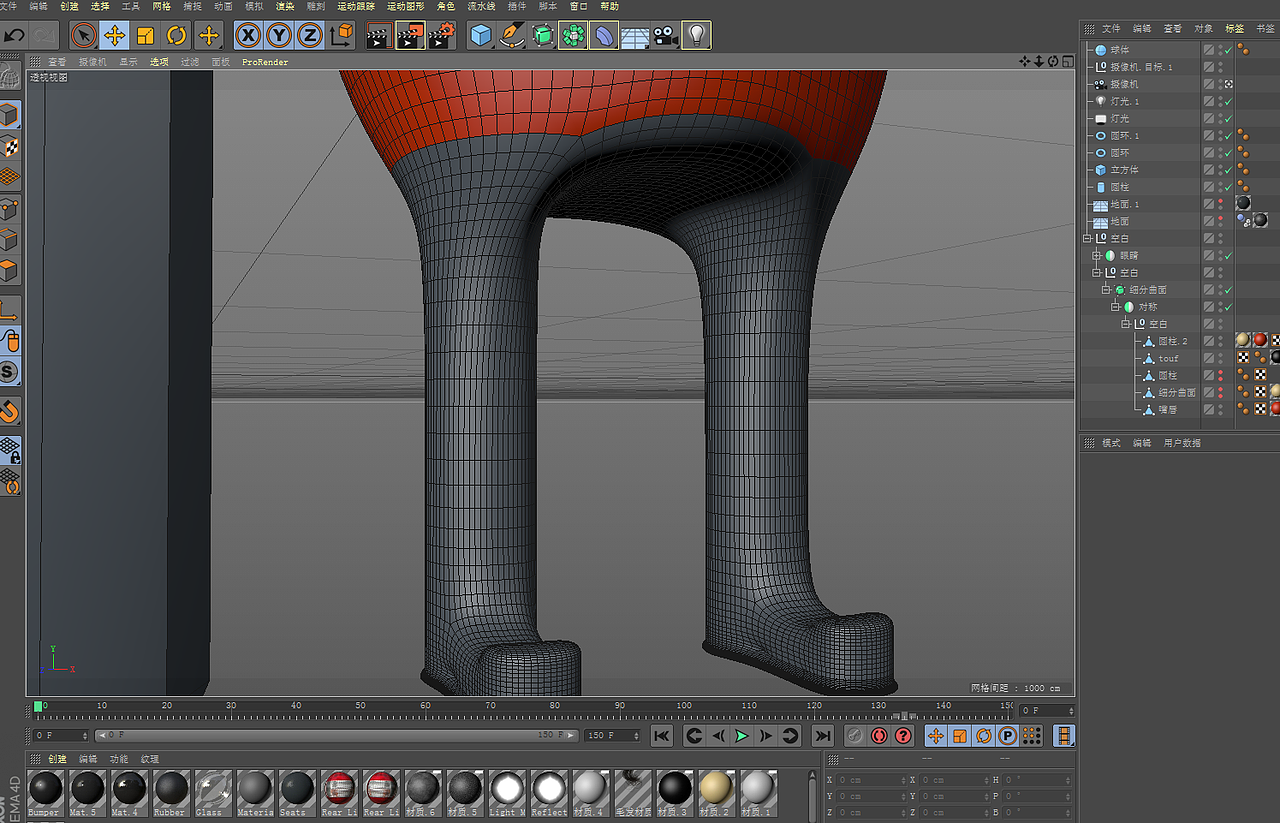Collapse the top-level 空白 null object
1280x823 pixels.
pyautogui.click(x=1087, y=239)
